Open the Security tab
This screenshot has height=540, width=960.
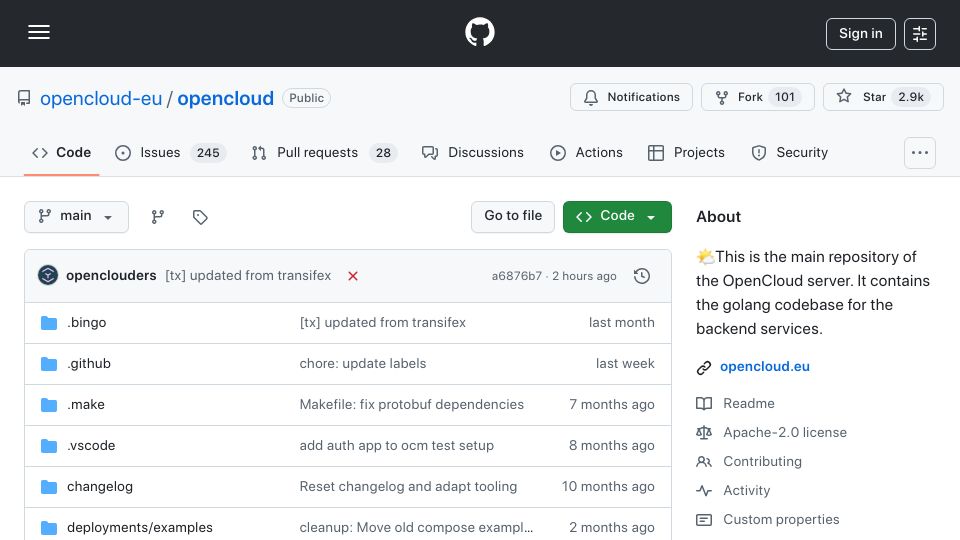click(x=790, y=152)
